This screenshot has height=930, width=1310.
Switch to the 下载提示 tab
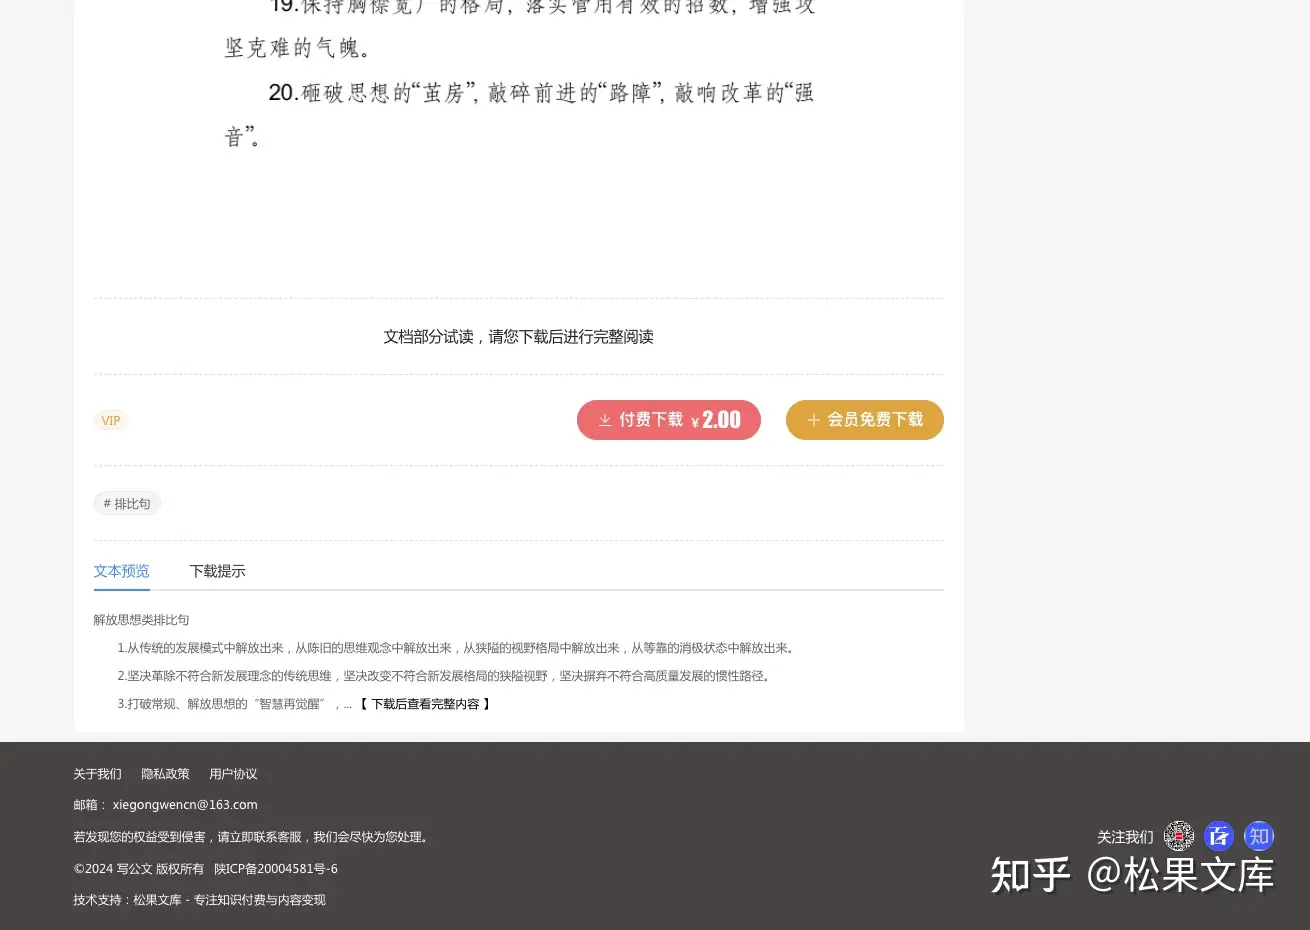[x=218, y=571]
